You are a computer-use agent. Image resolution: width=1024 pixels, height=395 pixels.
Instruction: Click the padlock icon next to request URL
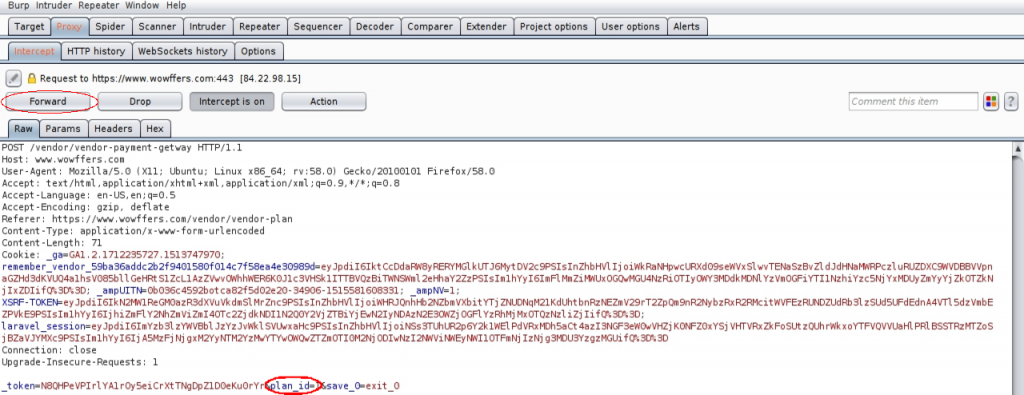click(31, 78)
